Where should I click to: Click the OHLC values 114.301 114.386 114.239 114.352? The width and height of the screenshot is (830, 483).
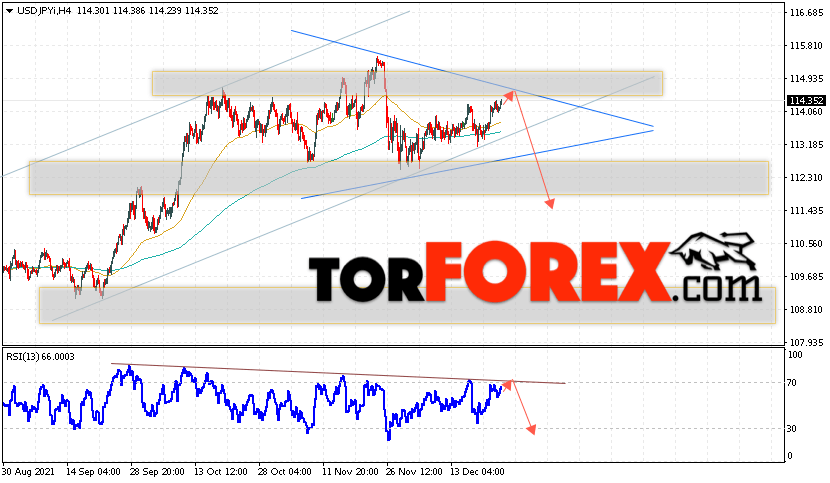click(148, 11)
